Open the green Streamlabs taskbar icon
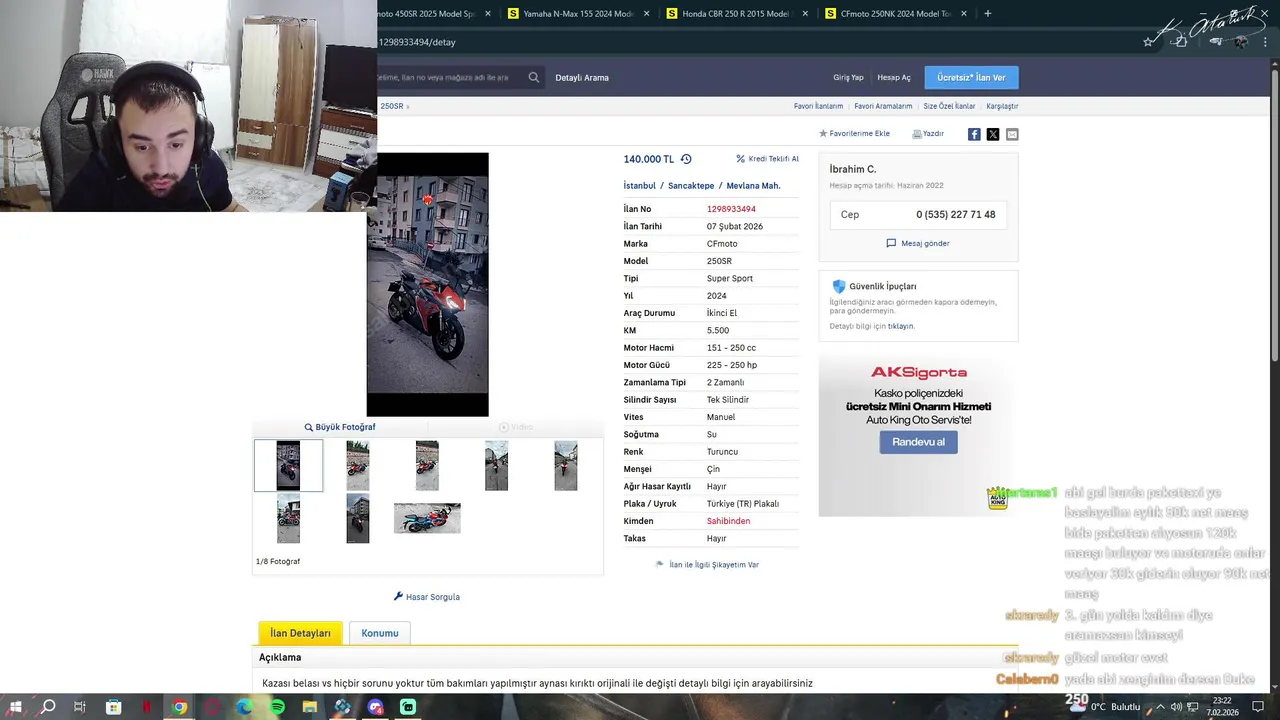This screenshot has height=720, width=1280. [408, 707]
